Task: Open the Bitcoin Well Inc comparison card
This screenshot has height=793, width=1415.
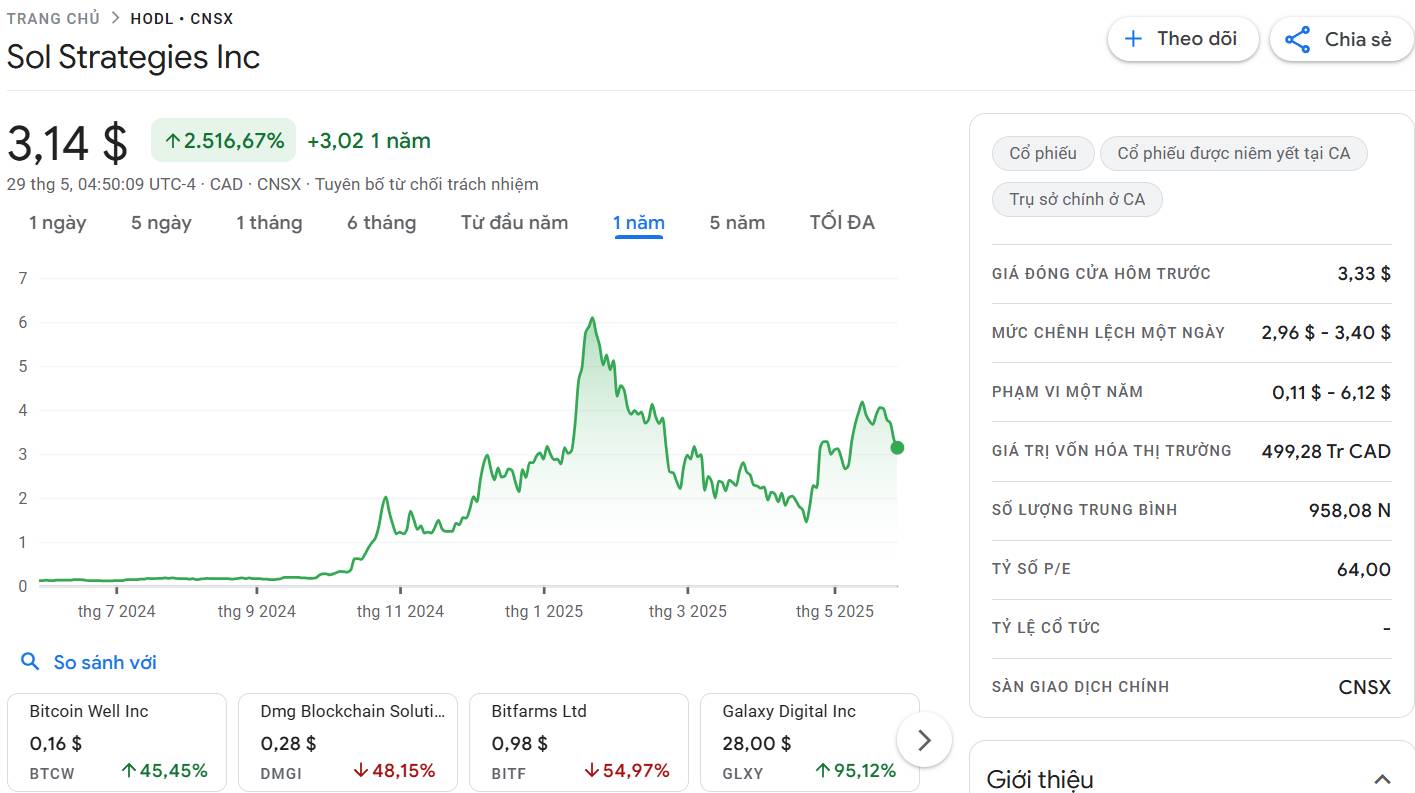Action: pyautogui.click(x=117, y=743)
